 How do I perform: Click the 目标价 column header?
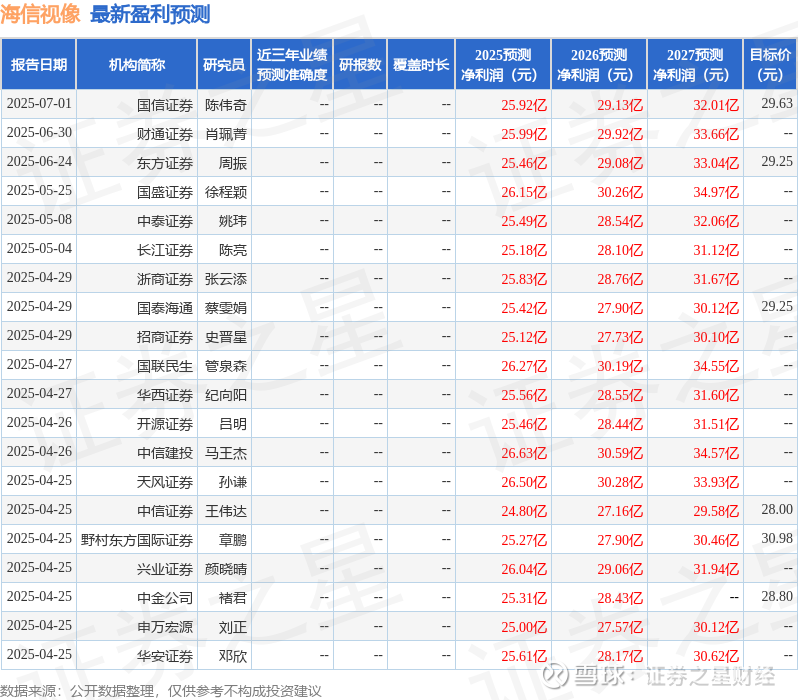click(771, 65)
